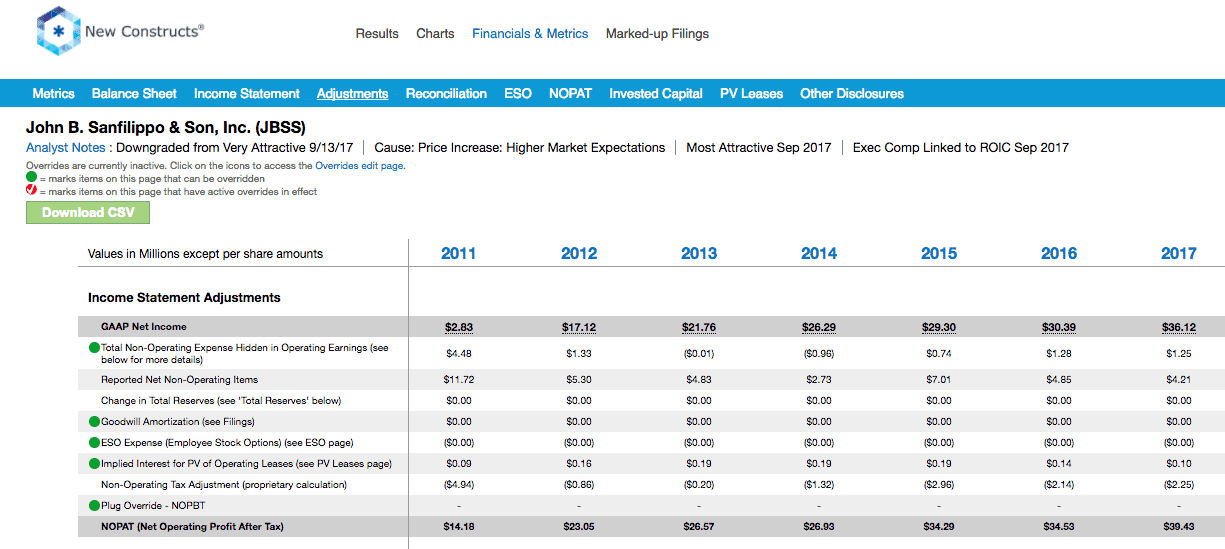Click the 2013 column year header
Viewport: 1225px width, 549px height.
click(698, 253)
